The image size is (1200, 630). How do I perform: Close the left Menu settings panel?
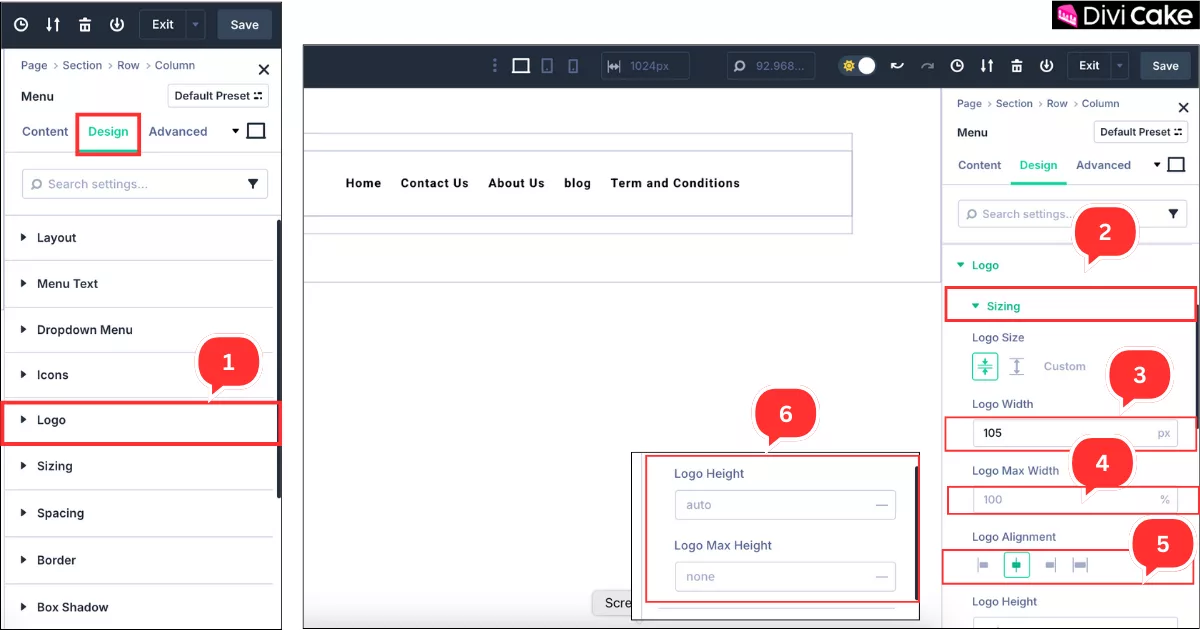tap(264, 70)
